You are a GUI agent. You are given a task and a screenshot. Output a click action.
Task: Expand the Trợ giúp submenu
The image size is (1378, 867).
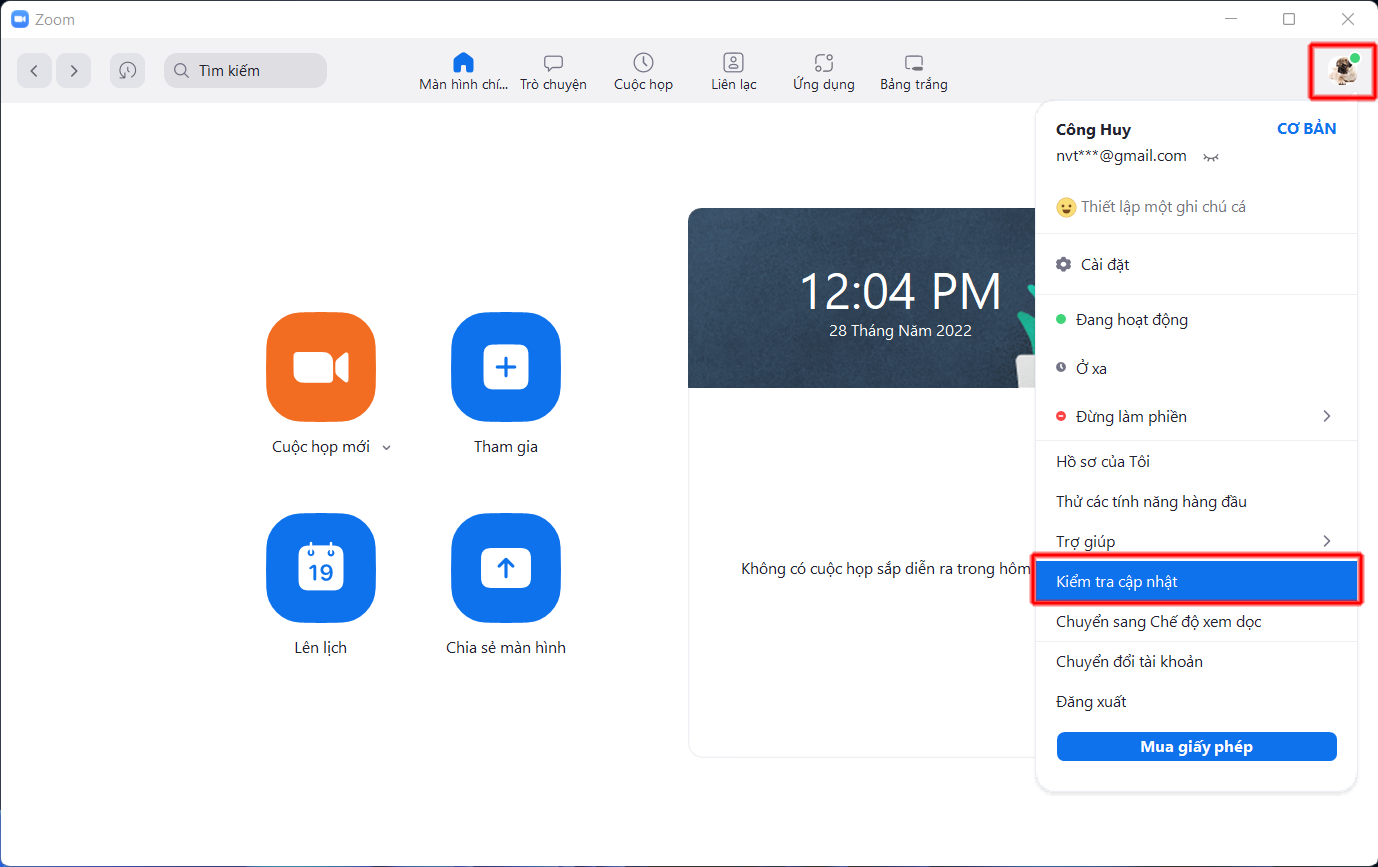tap(1326, 540)
